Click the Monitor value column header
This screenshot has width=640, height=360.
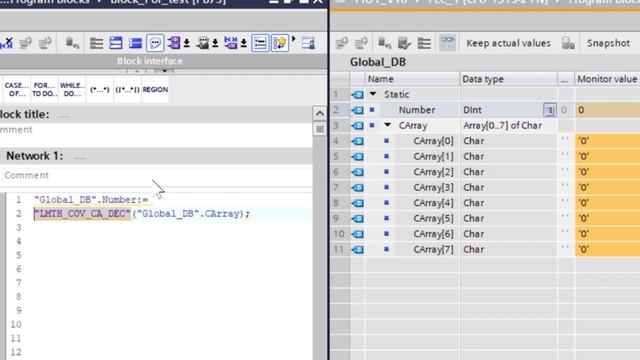tap(607, 79)
